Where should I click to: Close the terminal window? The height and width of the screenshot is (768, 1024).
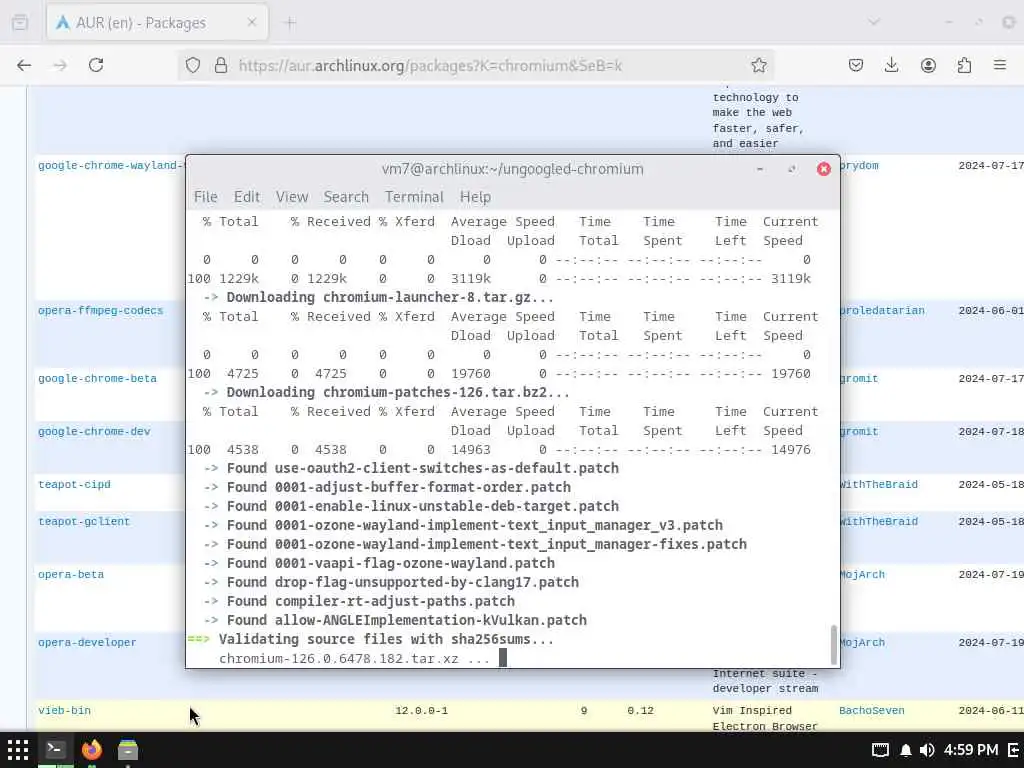point(824,169)
